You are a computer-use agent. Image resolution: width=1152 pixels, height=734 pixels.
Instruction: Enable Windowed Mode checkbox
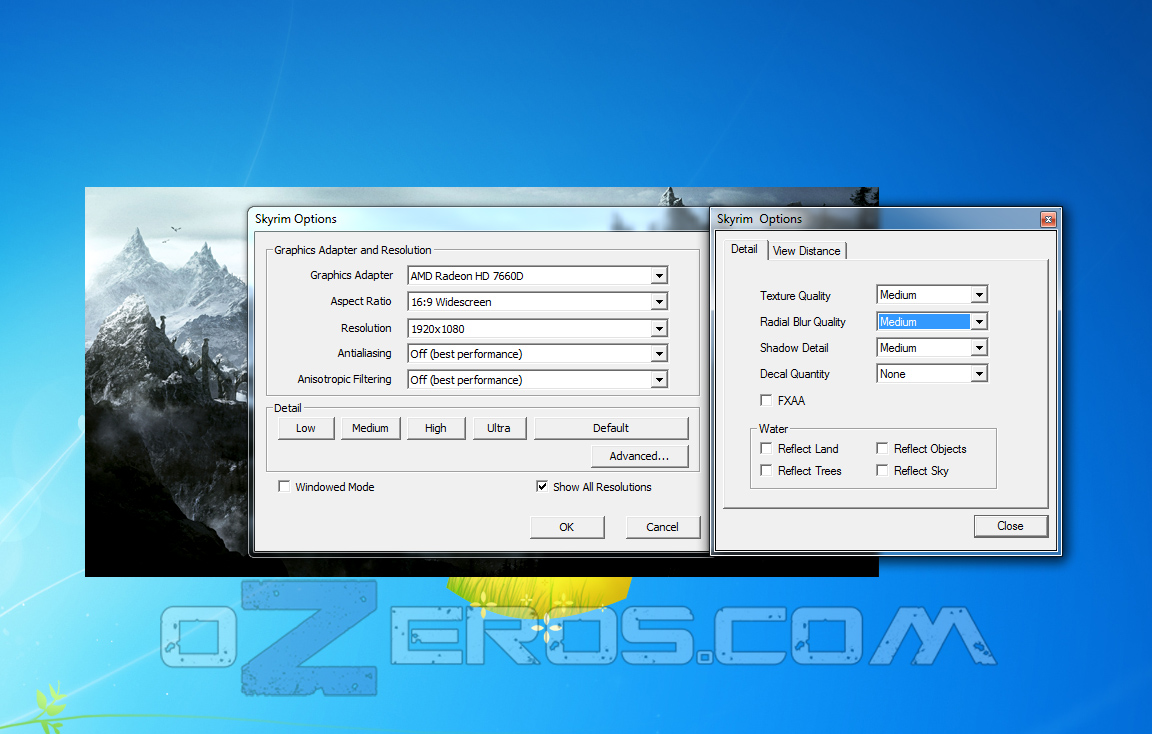pos(284,486)
